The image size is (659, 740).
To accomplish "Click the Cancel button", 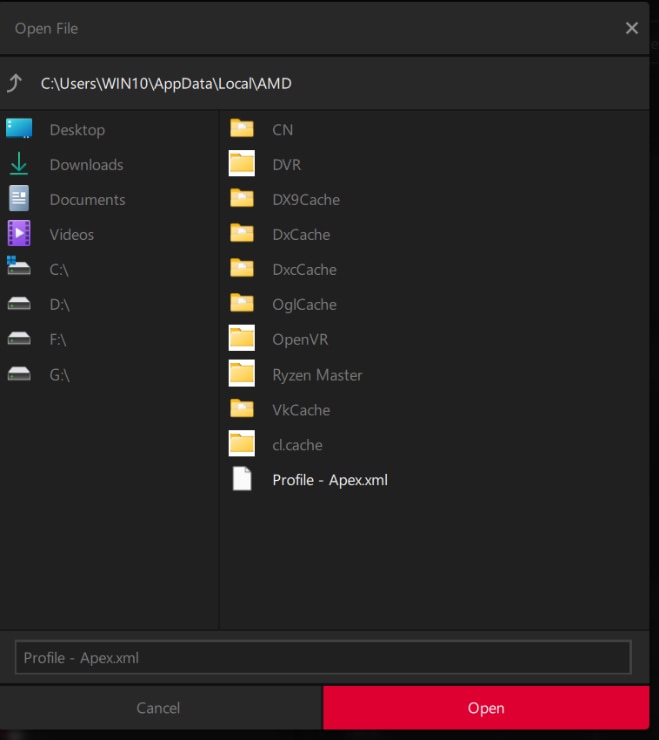I will click(x=158, y=707).
